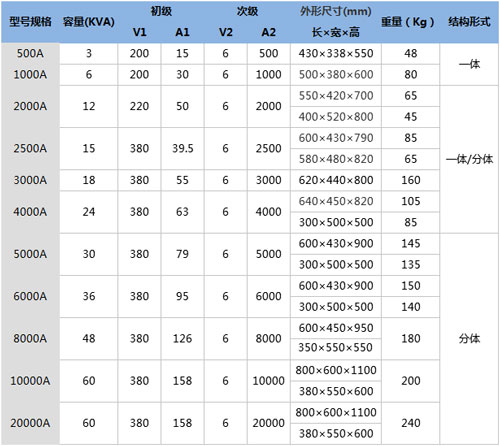
Task: Click the 39.5 A1 value
Action: pyautogui.click(x=182, y=148)
